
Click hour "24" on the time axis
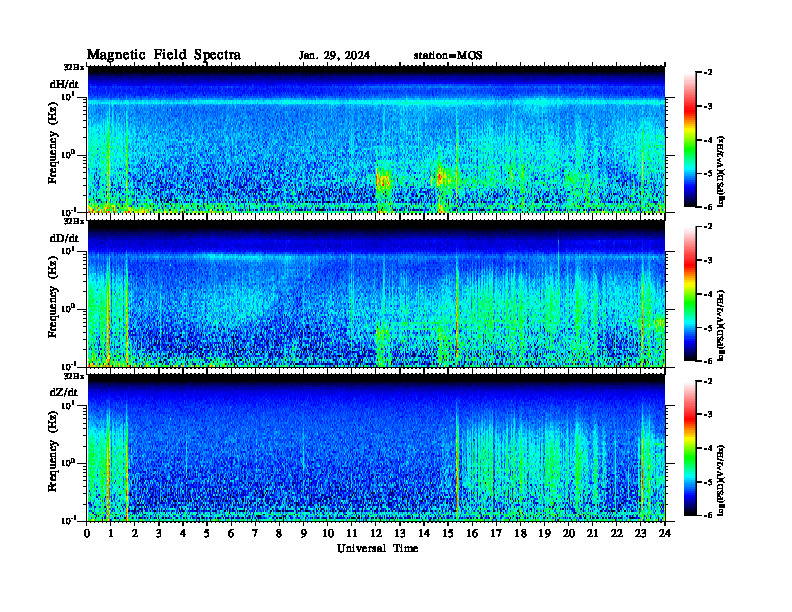pyautogui.click(x=665, y=533)
